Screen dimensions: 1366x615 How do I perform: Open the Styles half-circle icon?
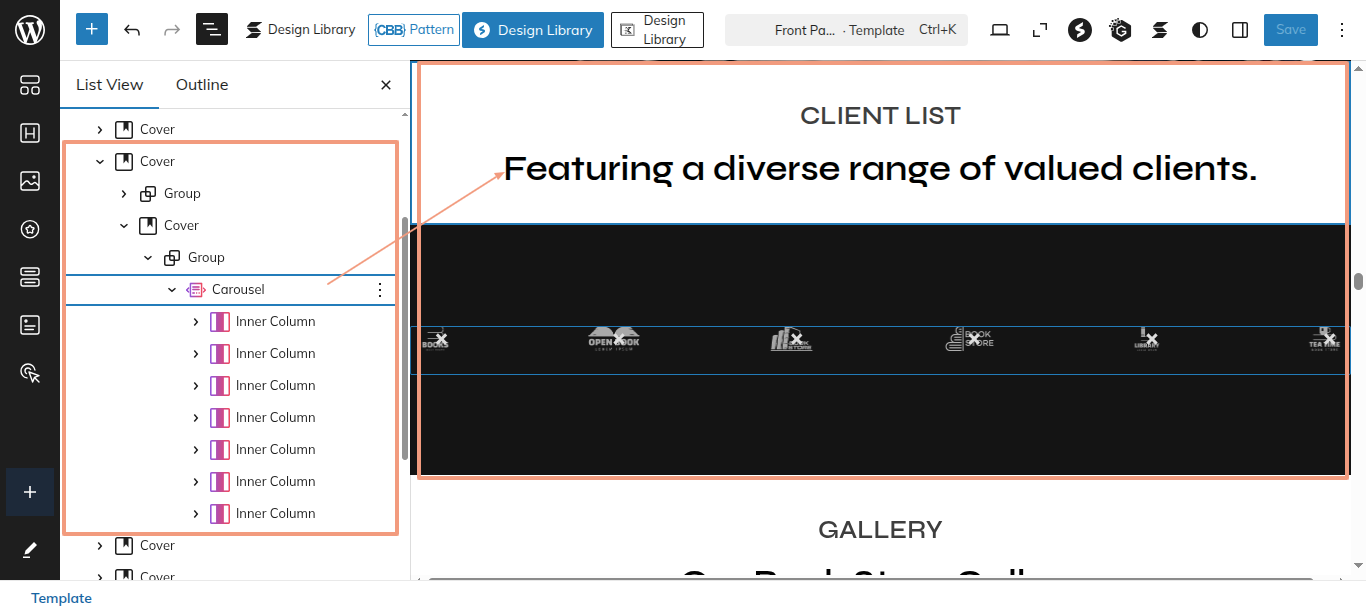1200,30
